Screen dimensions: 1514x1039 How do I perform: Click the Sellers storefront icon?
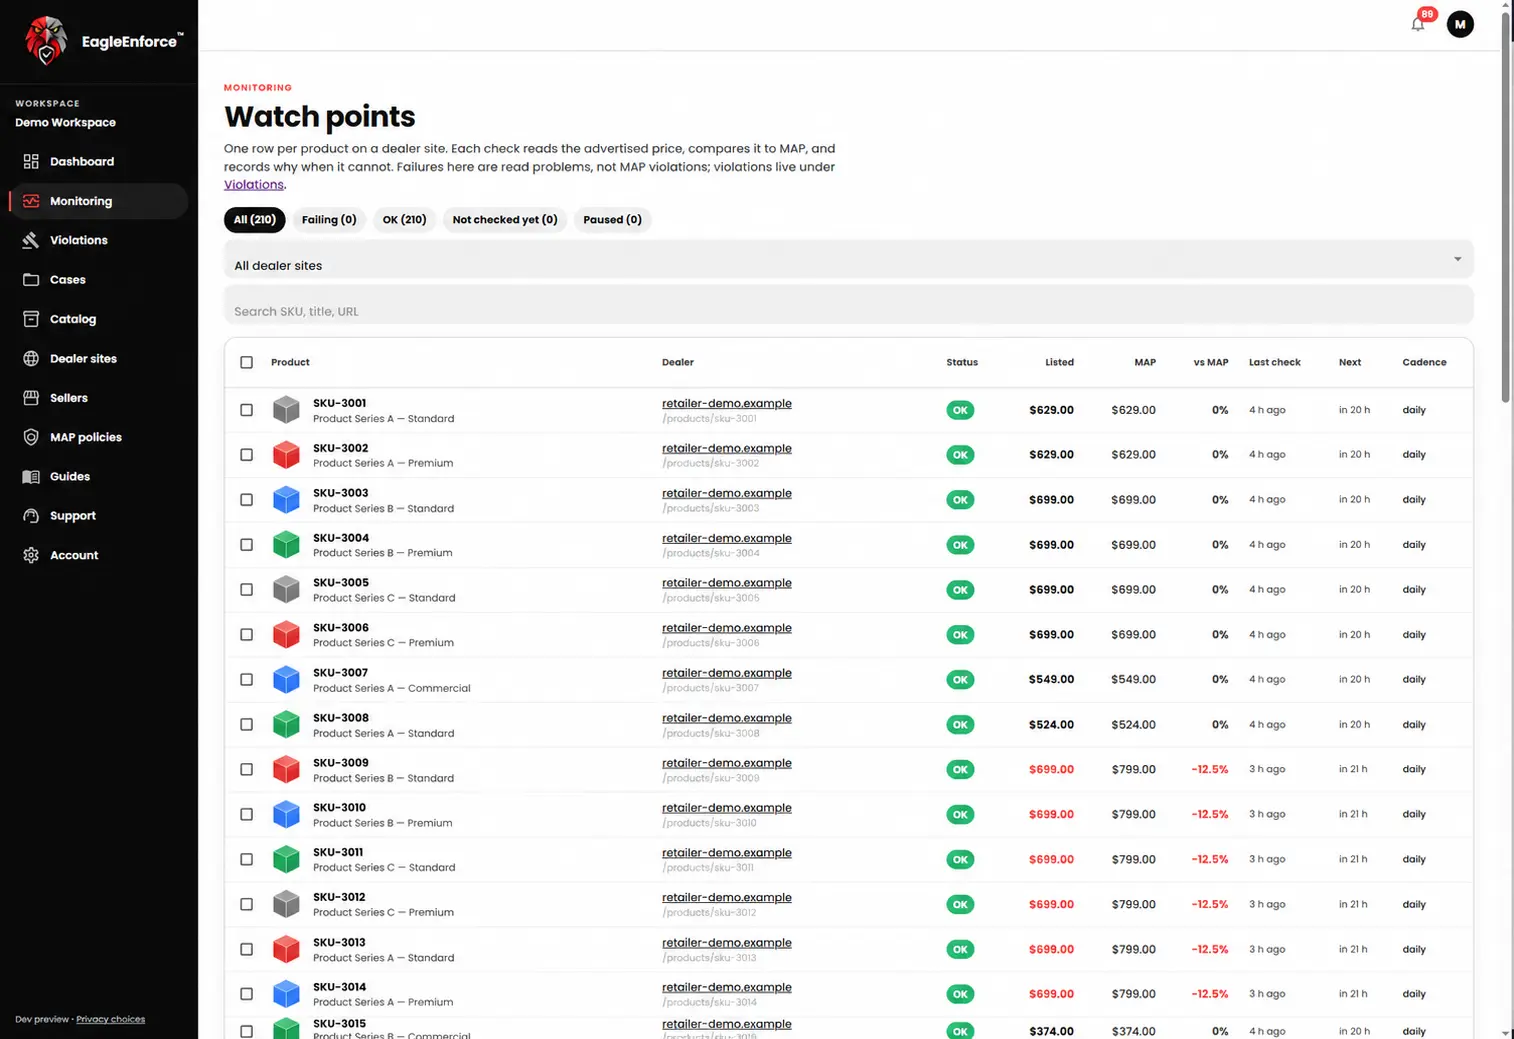point(31,398)
